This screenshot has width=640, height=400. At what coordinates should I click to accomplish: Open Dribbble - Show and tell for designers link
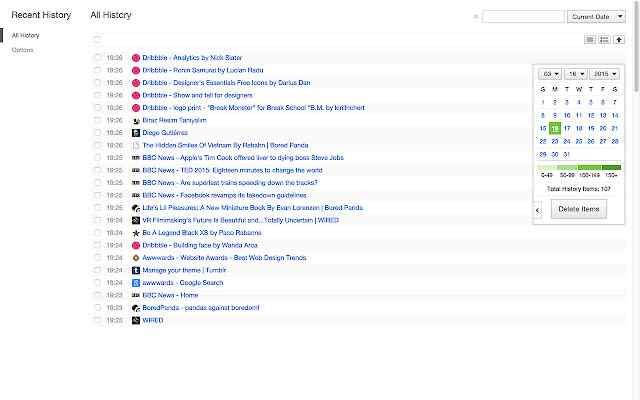(x=198, y=95)
